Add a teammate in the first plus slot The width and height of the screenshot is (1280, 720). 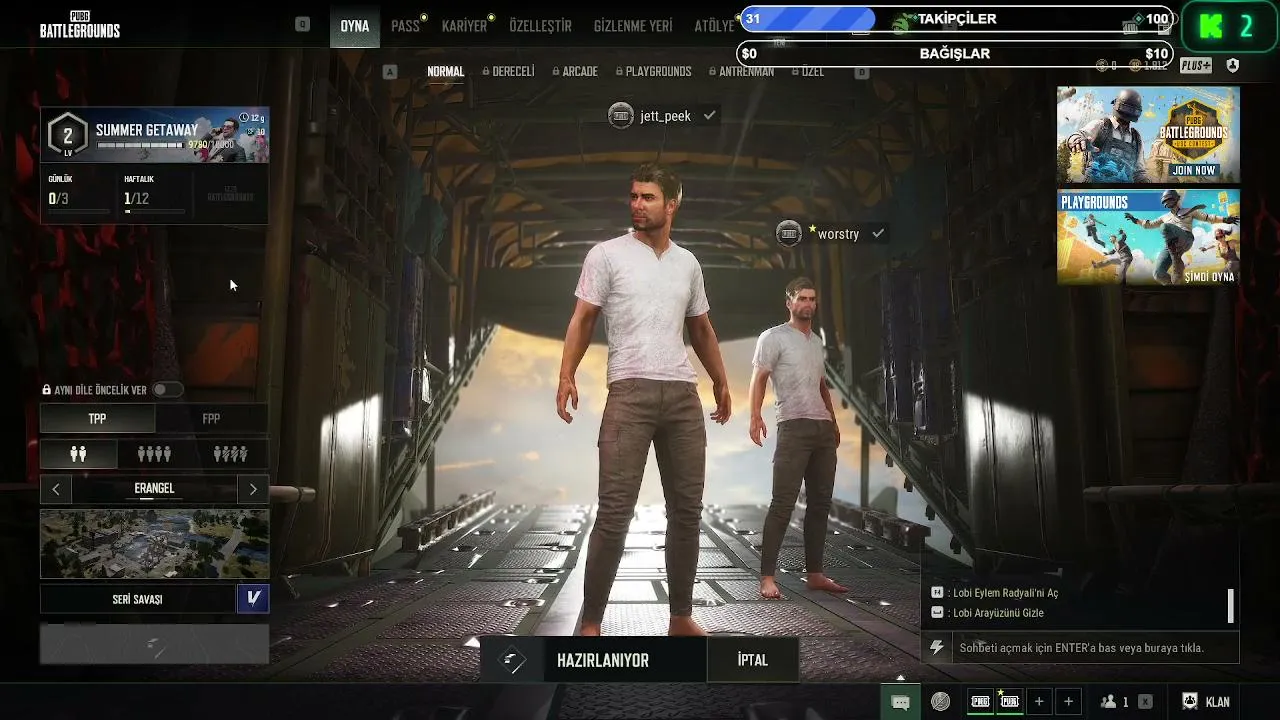pyautogui.click(x=1039, y=702)
